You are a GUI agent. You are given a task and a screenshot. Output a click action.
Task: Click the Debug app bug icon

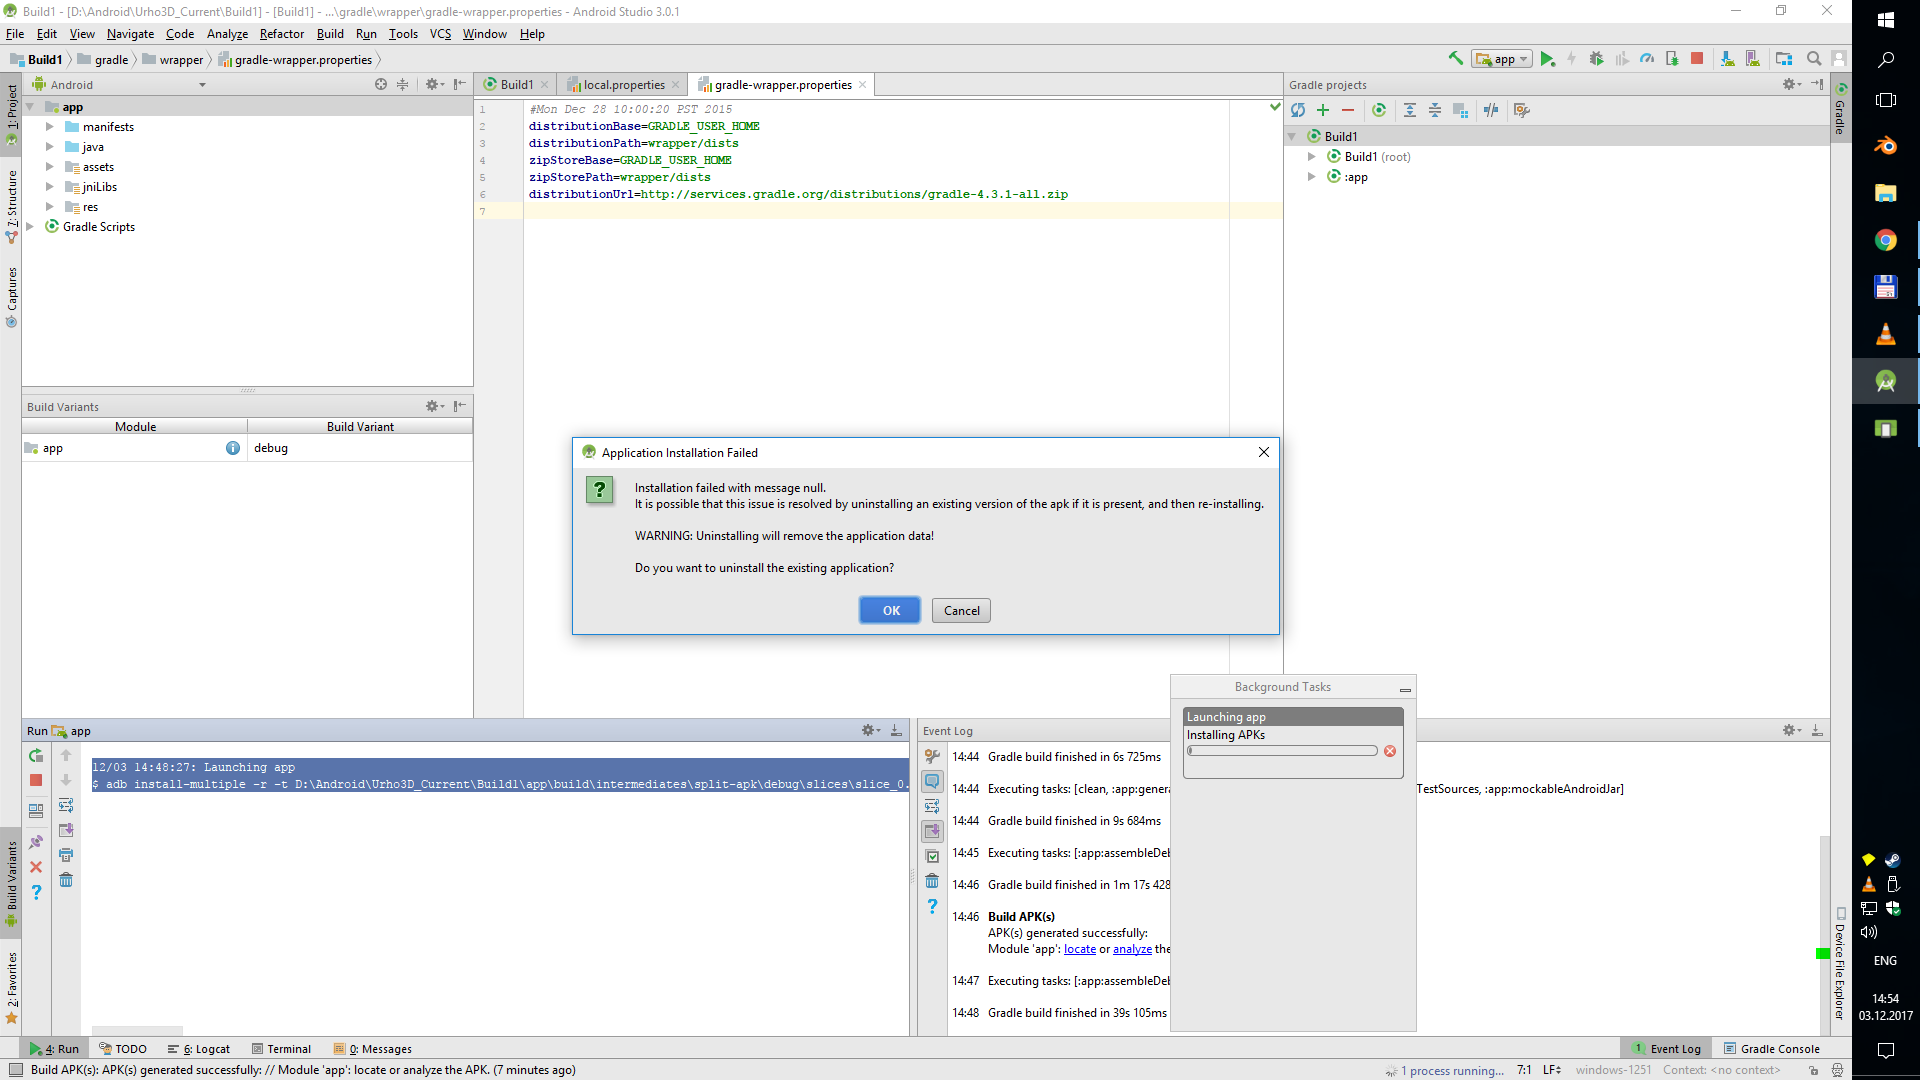click(1597, 59)
